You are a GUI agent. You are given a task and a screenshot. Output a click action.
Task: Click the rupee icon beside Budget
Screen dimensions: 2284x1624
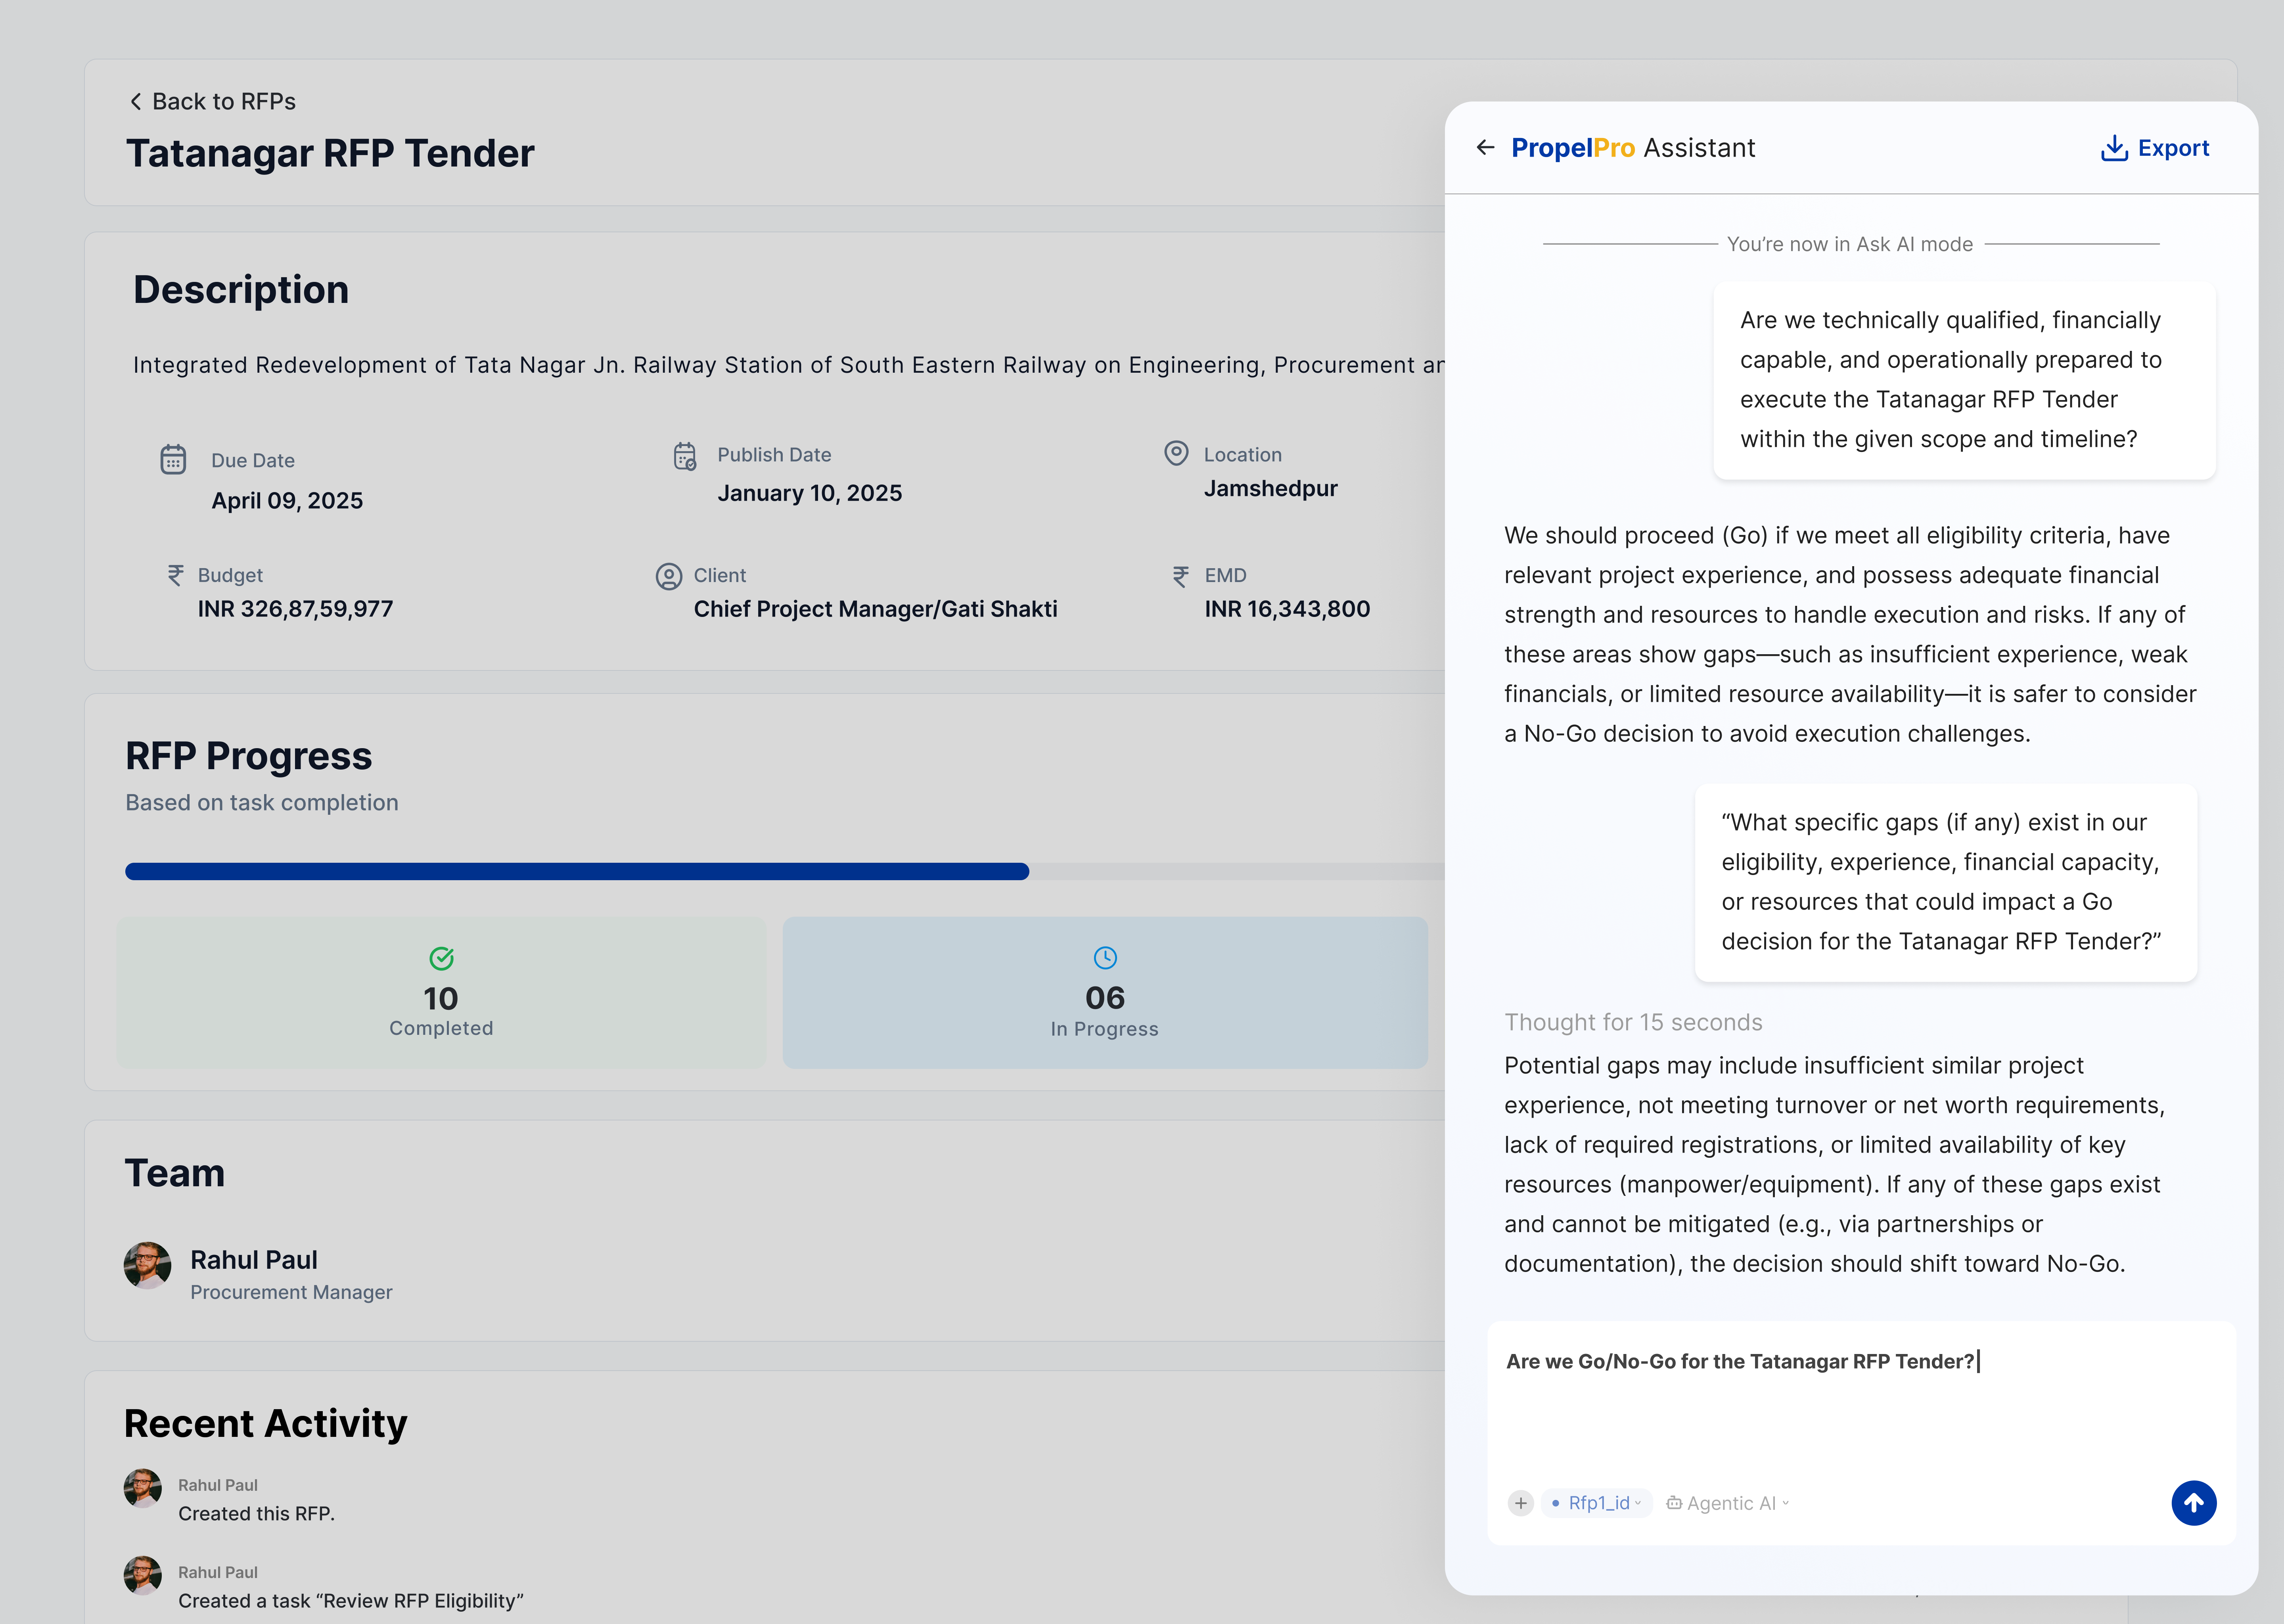[x=177, y=575]
